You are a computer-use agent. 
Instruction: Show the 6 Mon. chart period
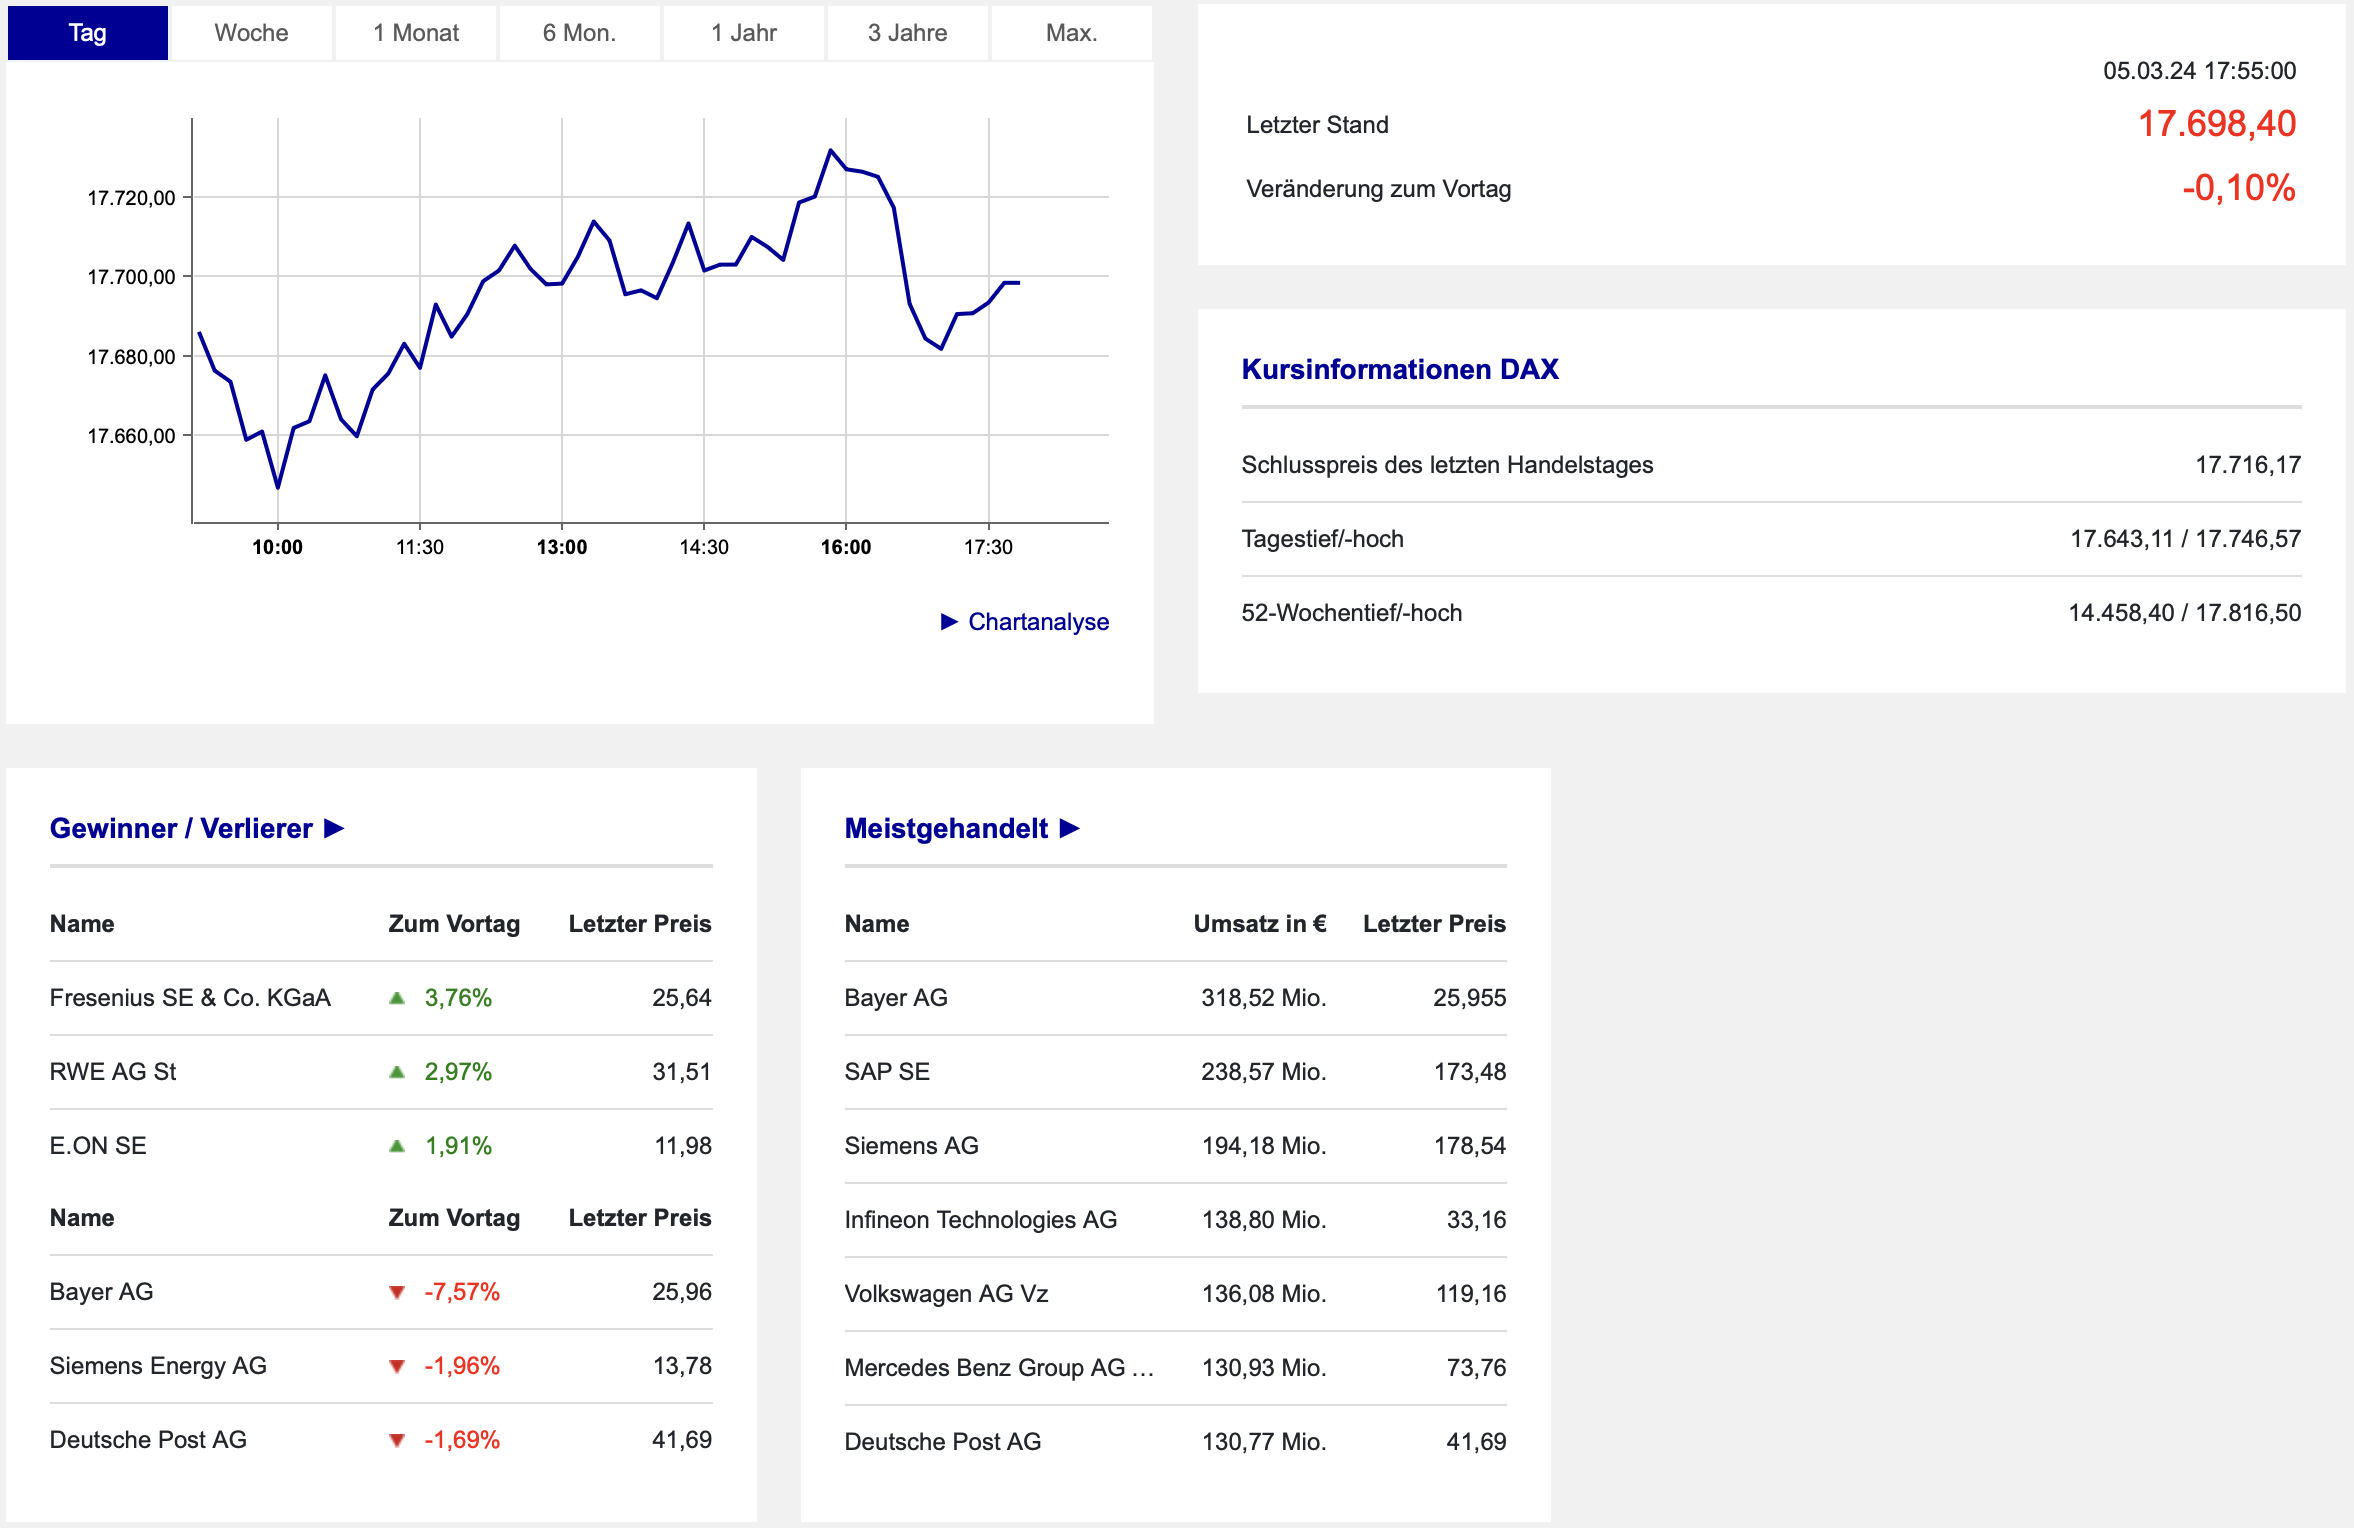579,33
